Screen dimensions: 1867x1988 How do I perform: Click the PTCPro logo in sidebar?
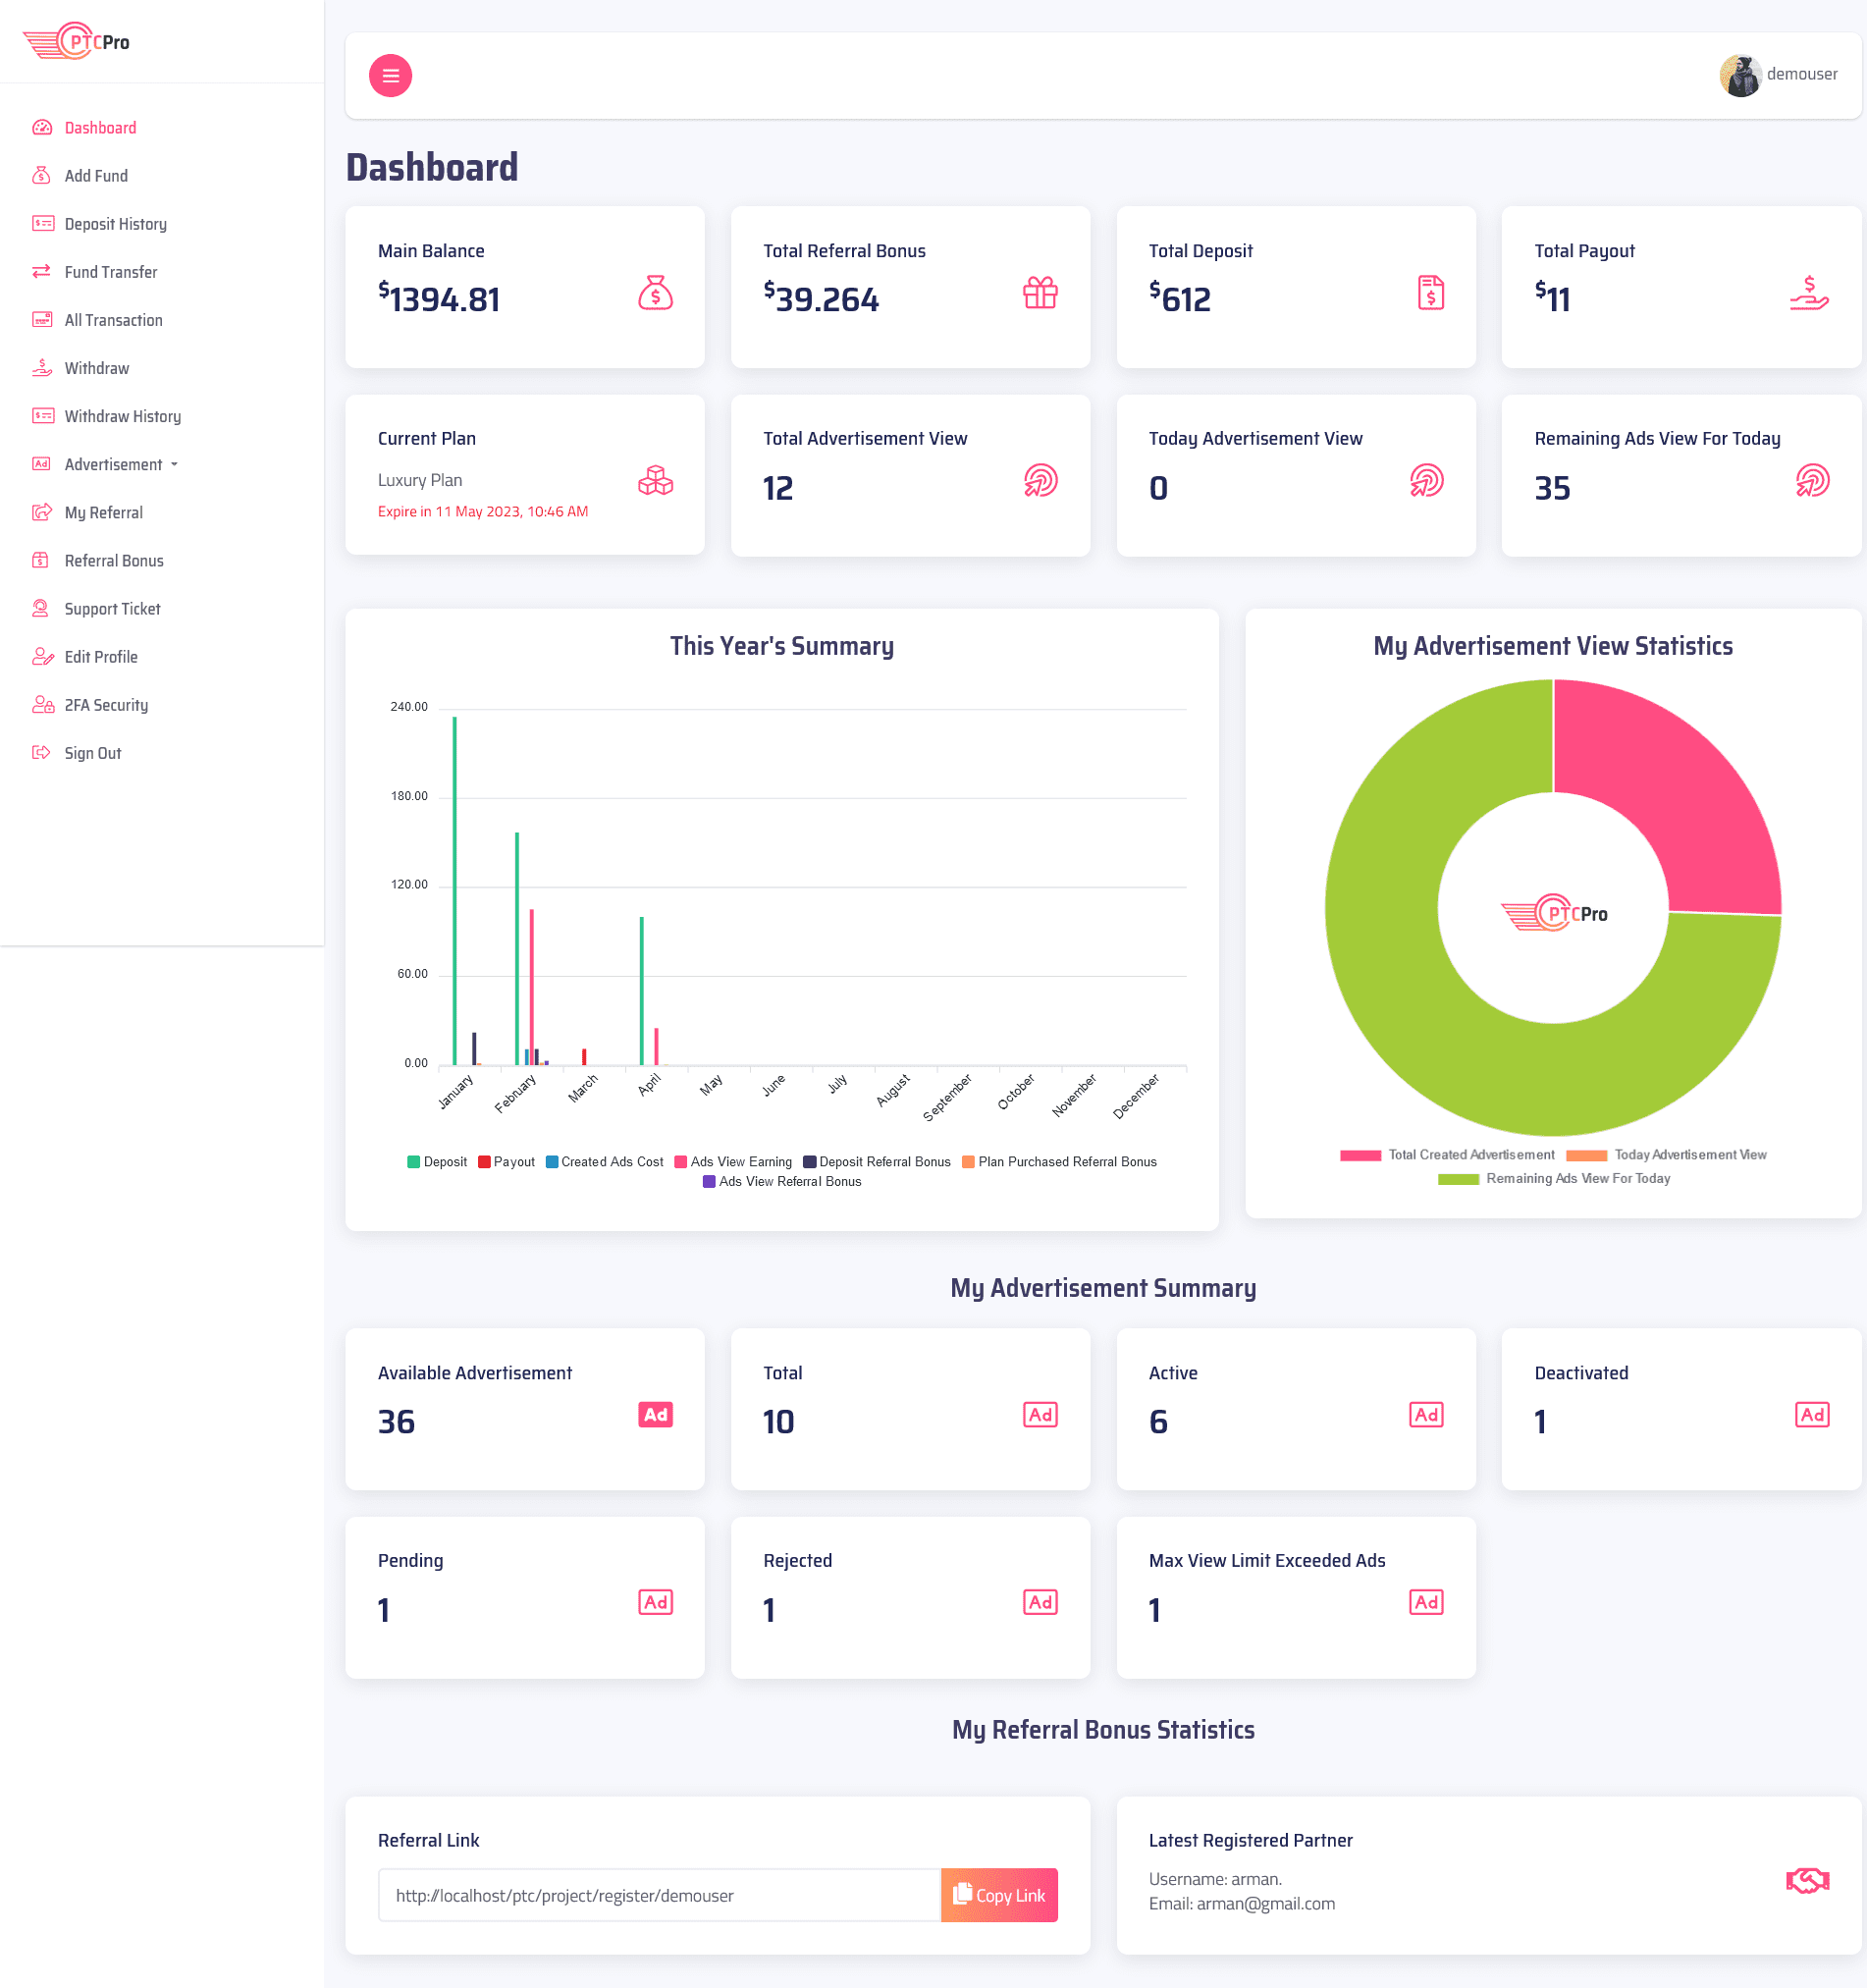click(x=77, y=42)
